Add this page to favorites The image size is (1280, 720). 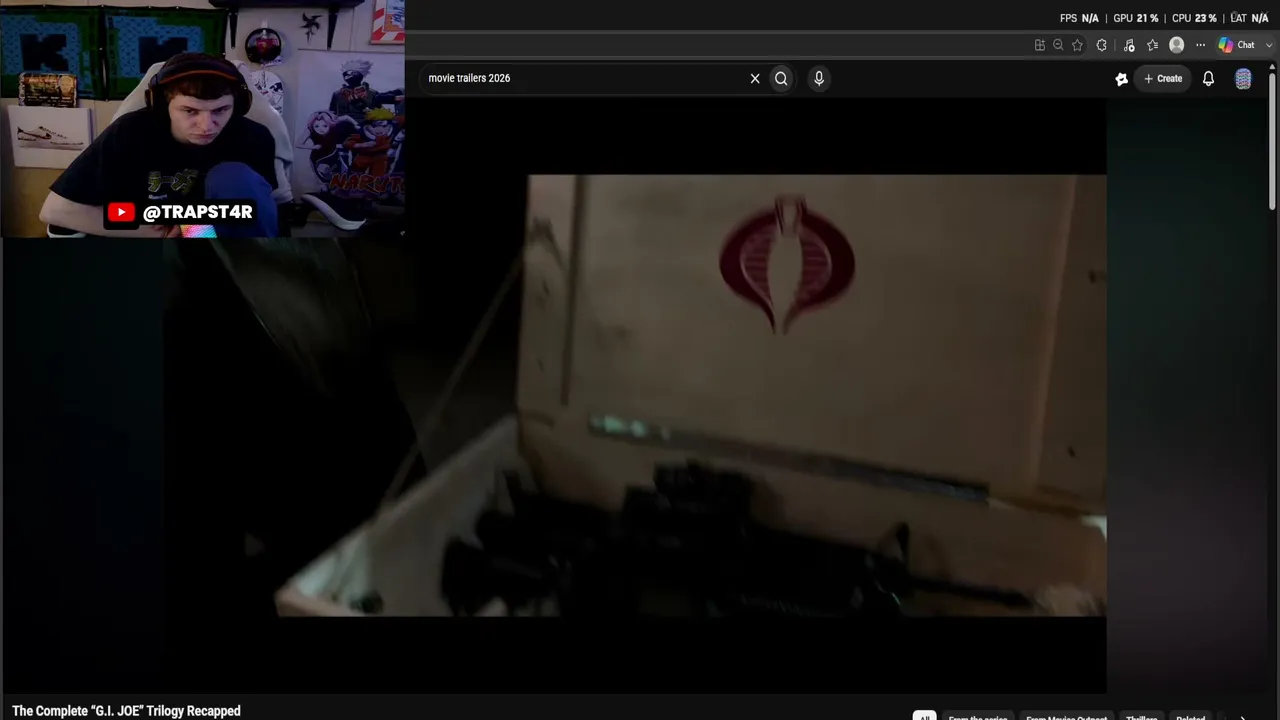tap(1077, 45)
